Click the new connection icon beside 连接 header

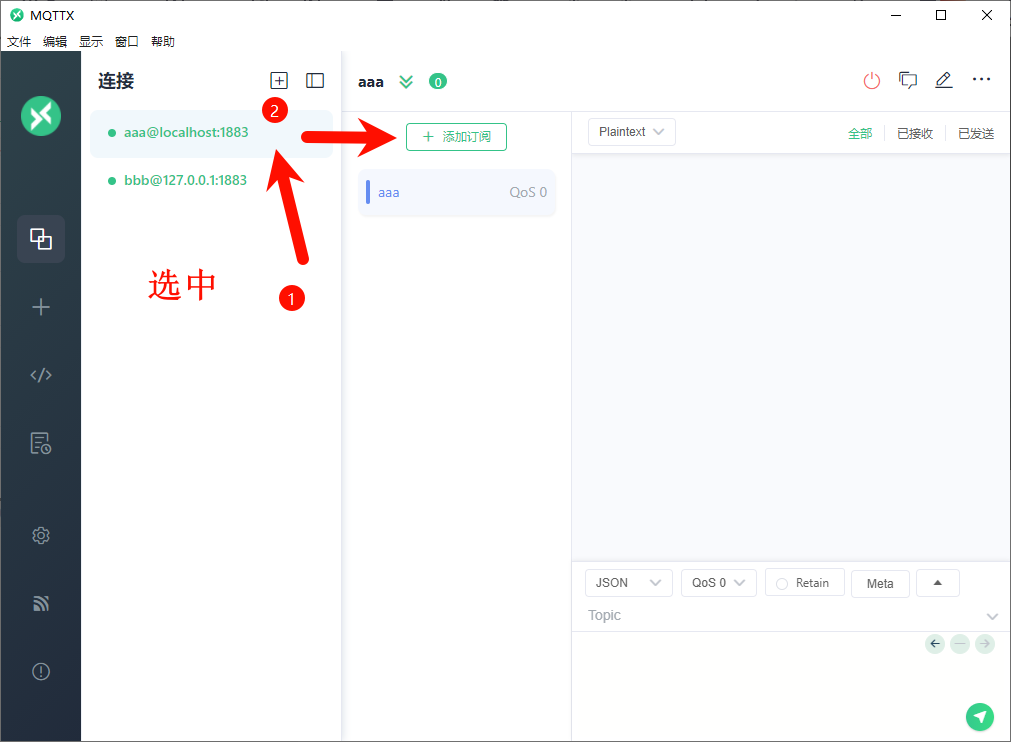coord(279,81)
